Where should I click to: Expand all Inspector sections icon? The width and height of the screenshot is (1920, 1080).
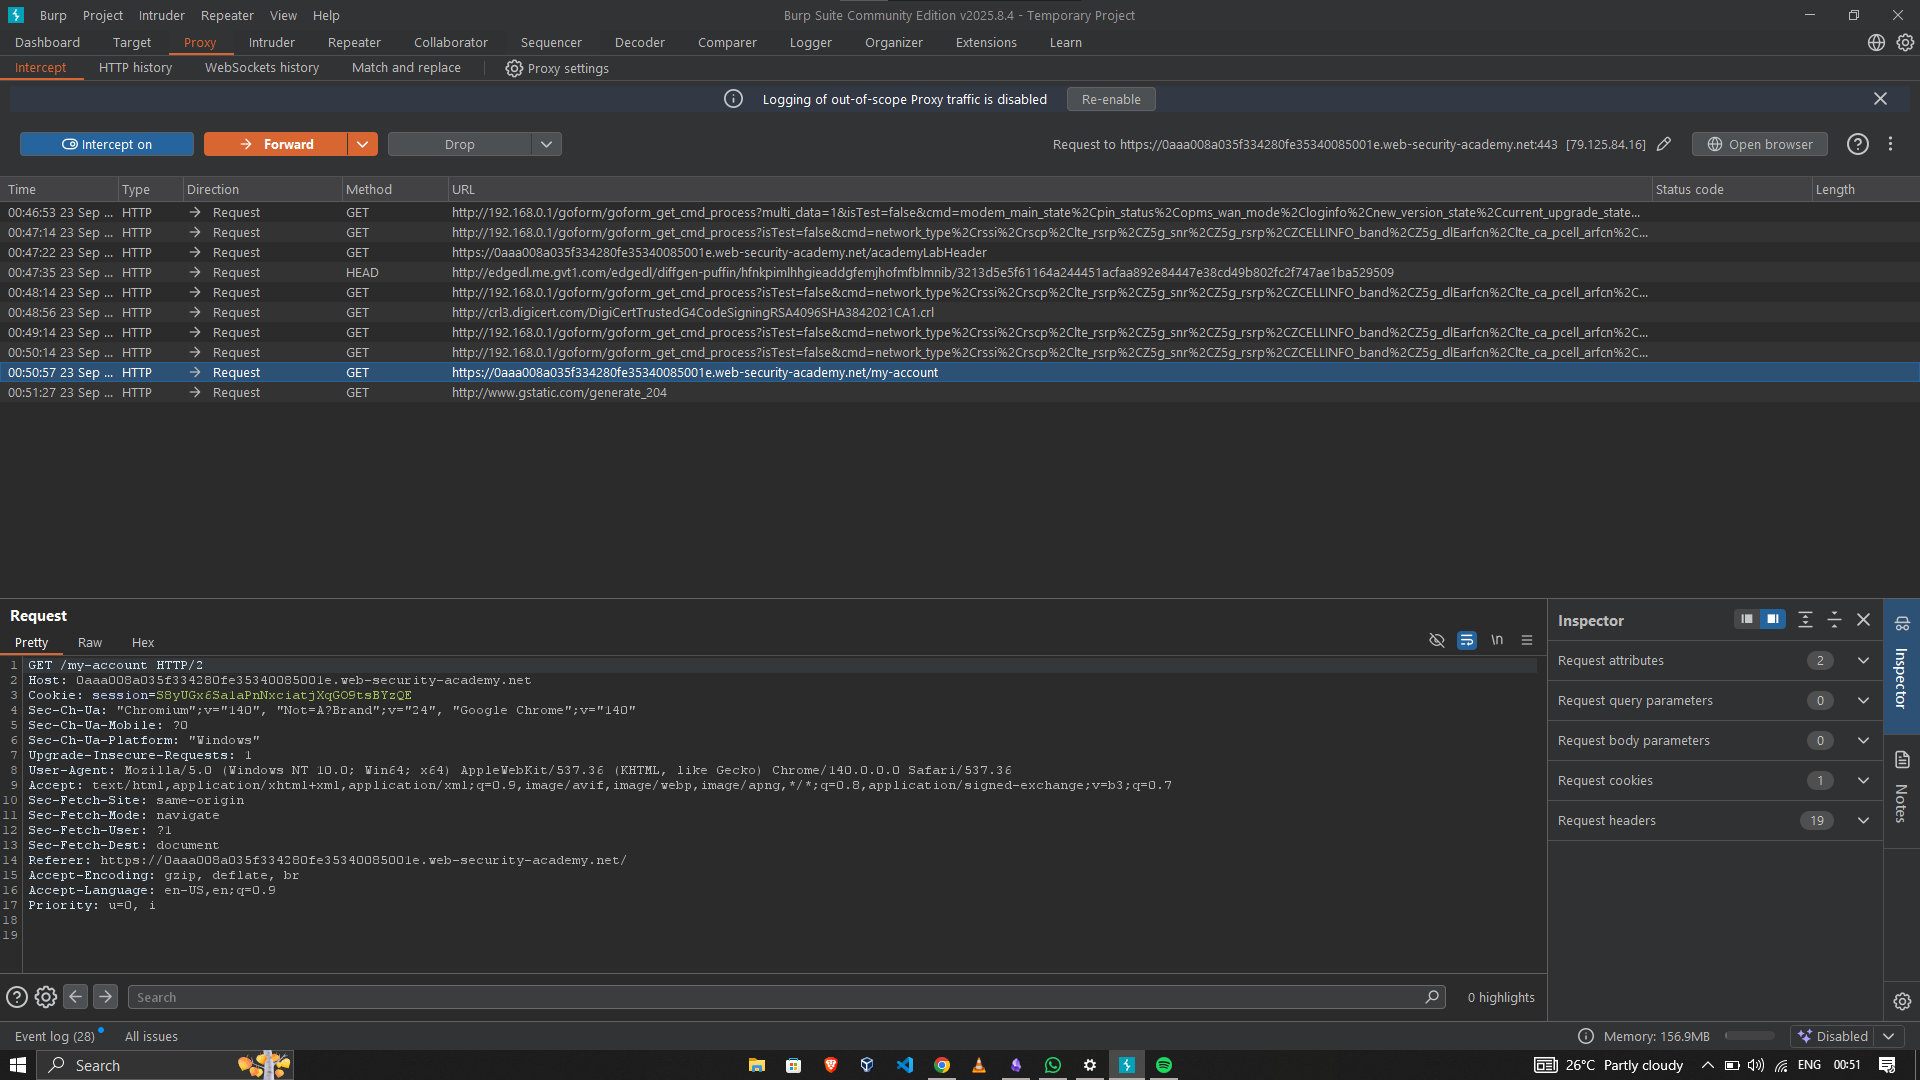tap(1805, 620)
